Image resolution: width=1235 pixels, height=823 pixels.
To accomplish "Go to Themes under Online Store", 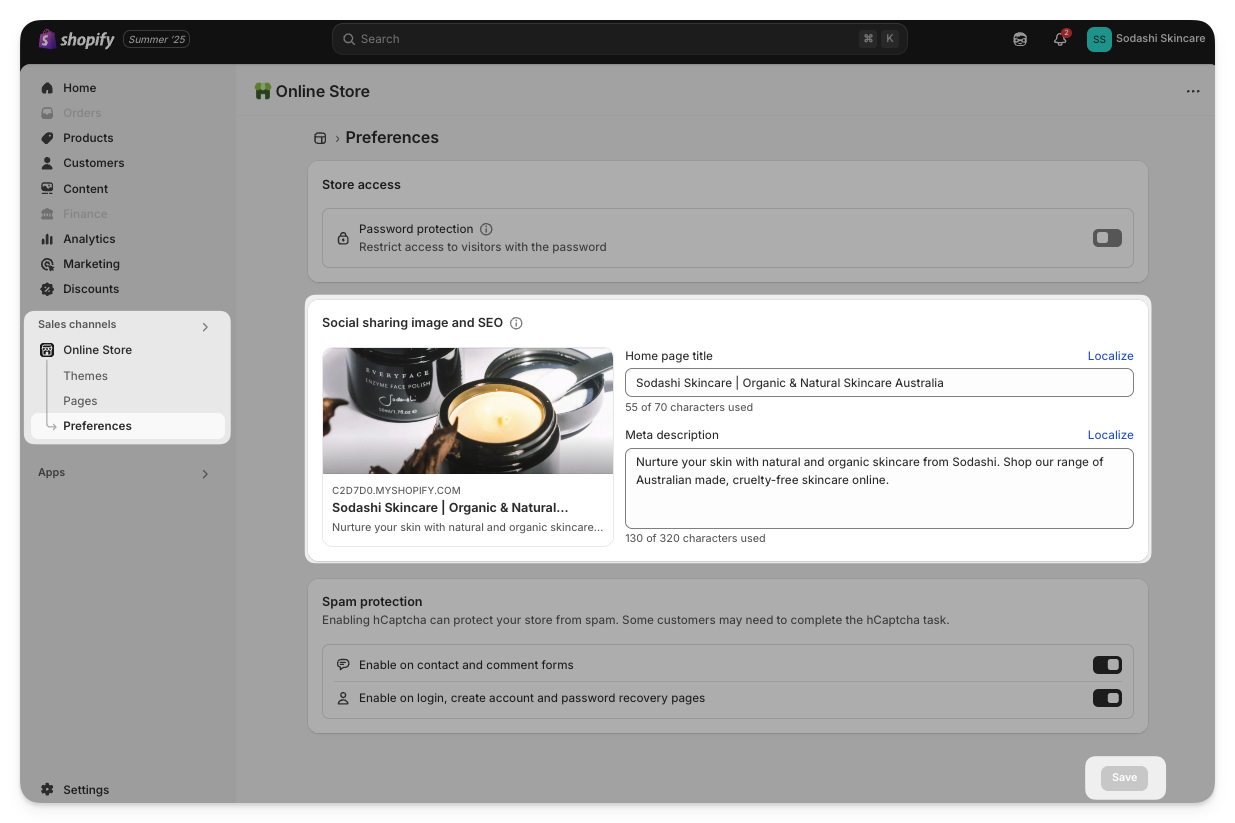I will (85, 376).
